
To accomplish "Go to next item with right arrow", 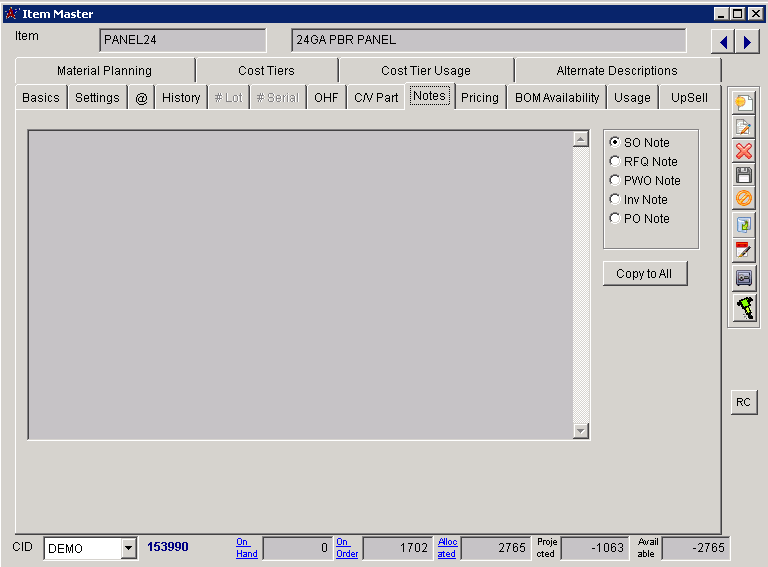I will (746, 41).
